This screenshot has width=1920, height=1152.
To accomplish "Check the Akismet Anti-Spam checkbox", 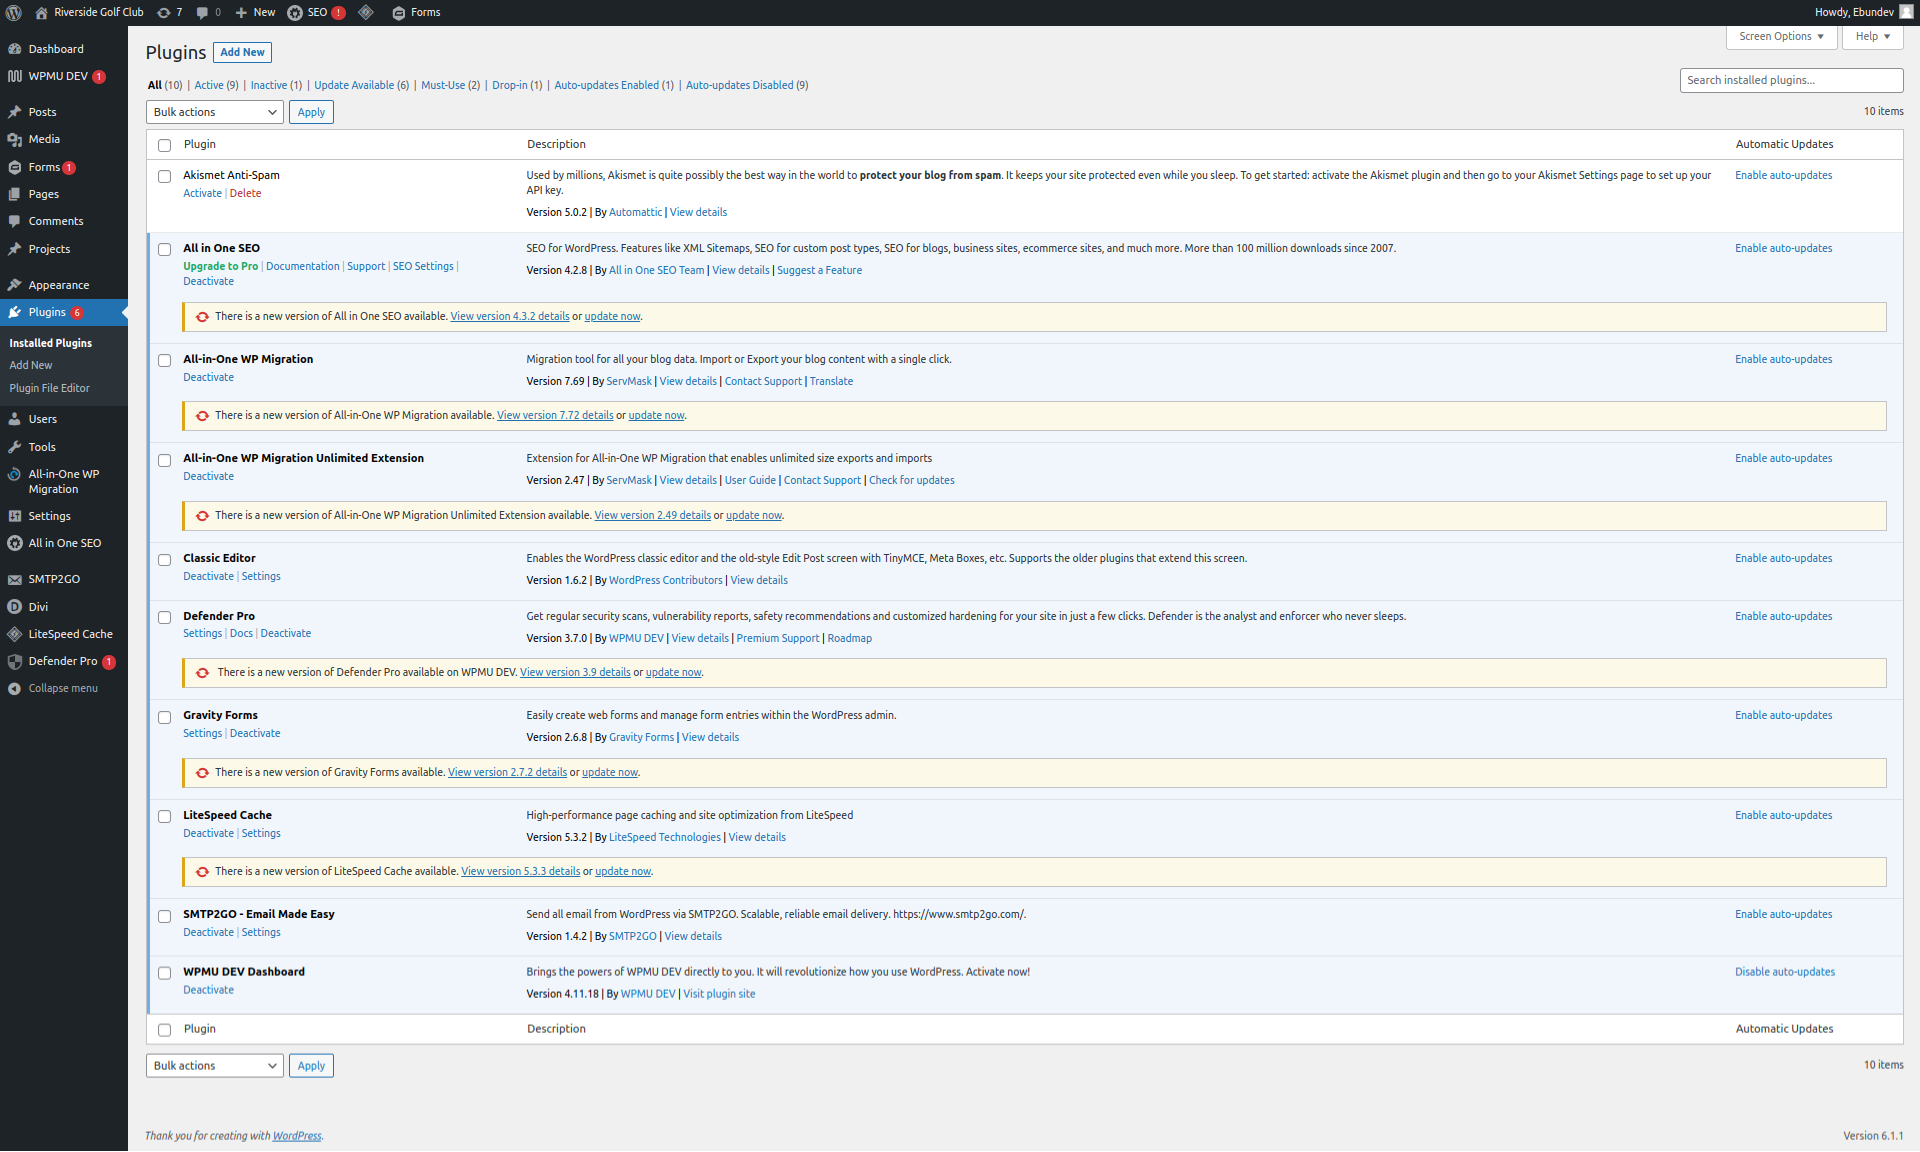I will pos(165,176).
